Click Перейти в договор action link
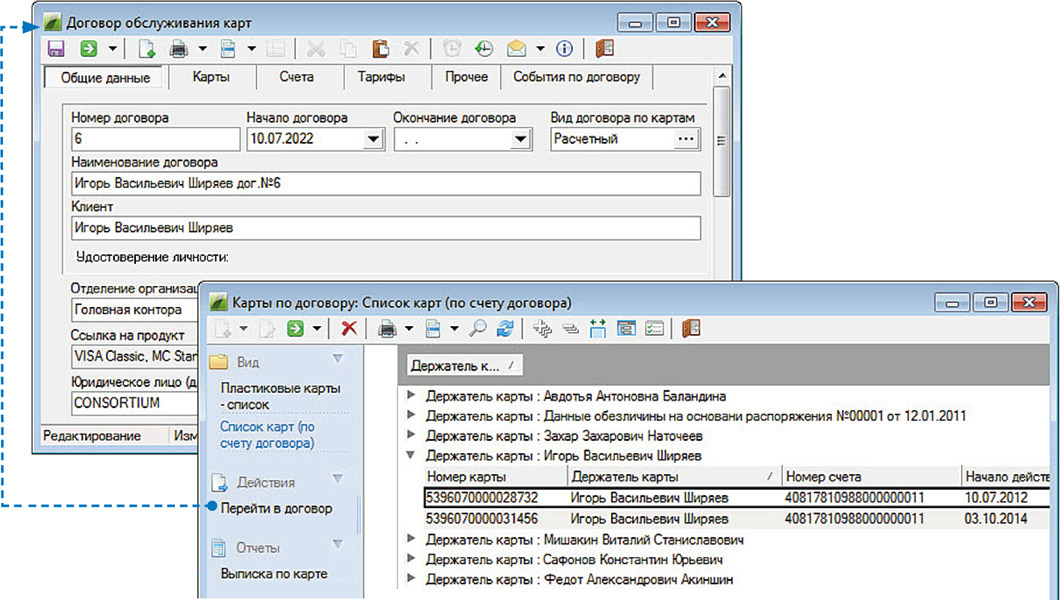Viewport: 1060px width, 600px height. [x=276, y=508]
